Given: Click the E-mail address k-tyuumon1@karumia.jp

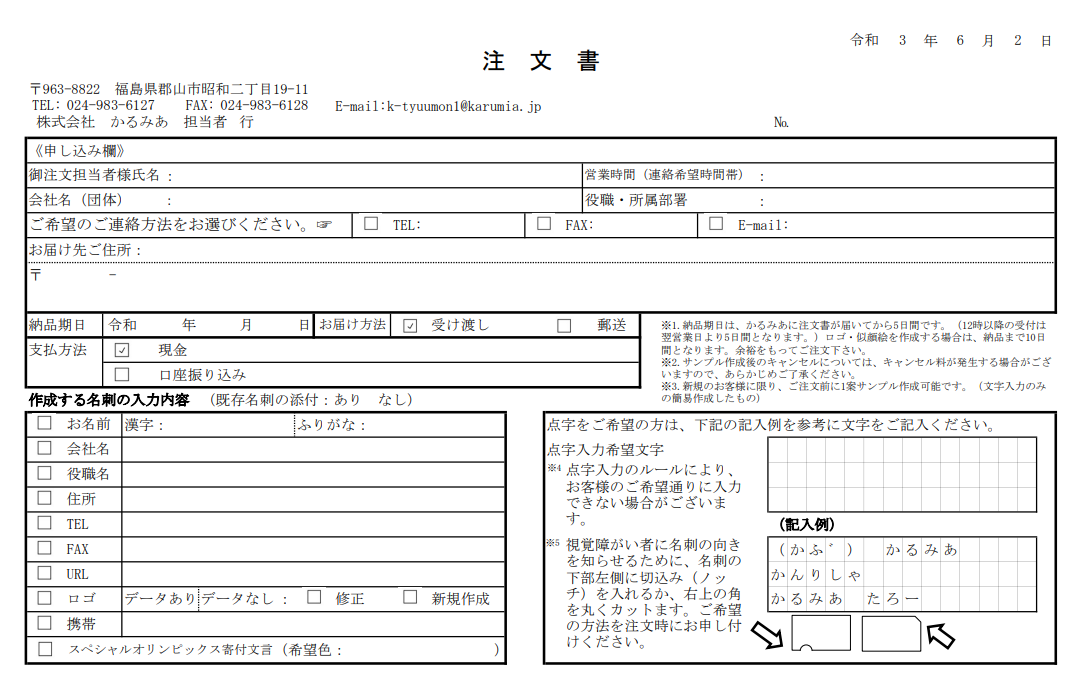Looking at the screenshot, I should [464, 107].
